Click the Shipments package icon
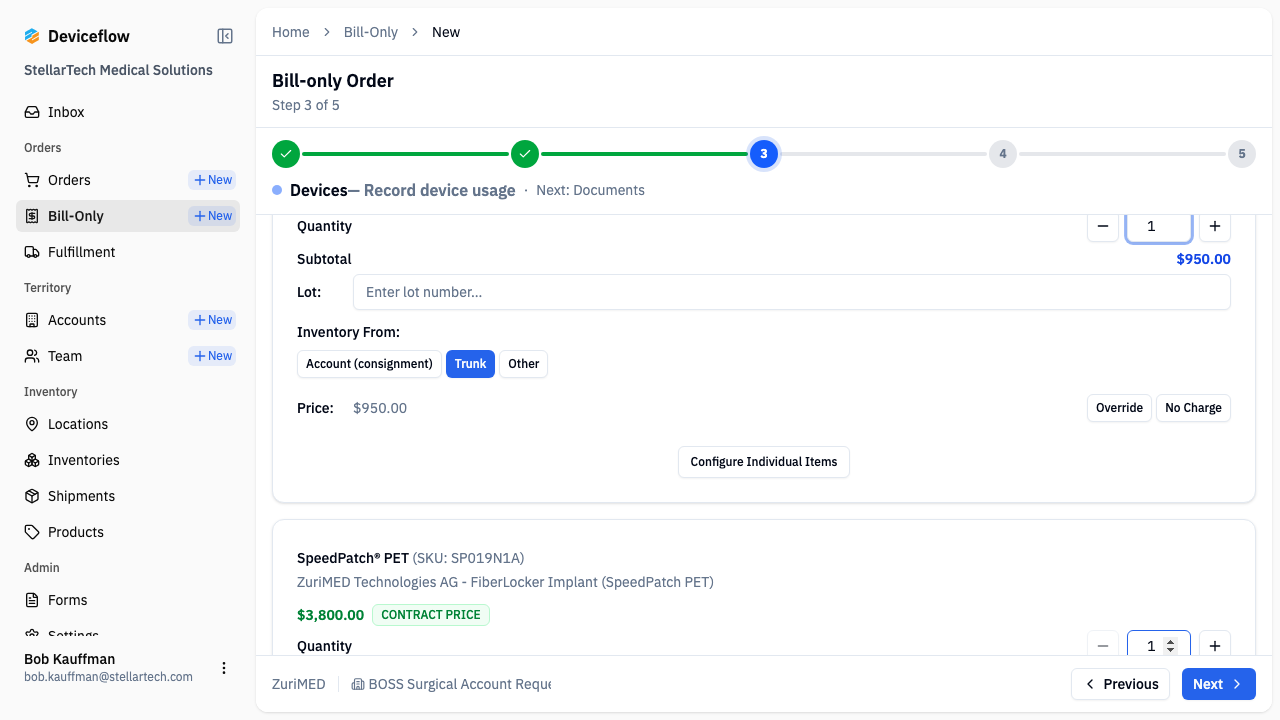The image size is (1280, 720). (x=32, y=496)
